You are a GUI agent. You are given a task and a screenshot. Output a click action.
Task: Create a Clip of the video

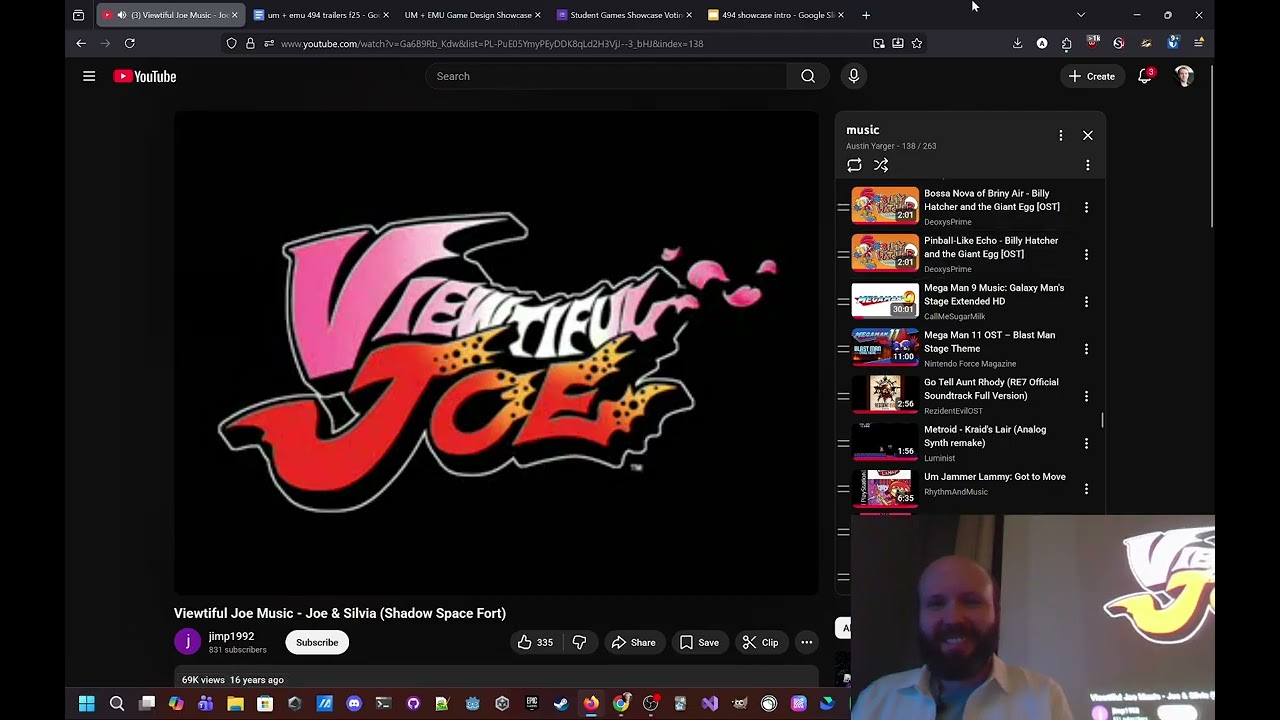pyautogui.click(x=760, y=642)
